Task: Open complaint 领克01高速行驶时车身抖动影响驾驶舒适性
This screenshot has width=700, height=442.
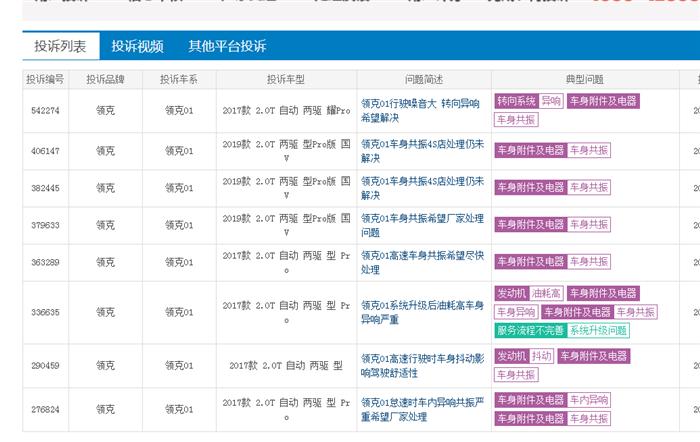Action: pos(422,365)
